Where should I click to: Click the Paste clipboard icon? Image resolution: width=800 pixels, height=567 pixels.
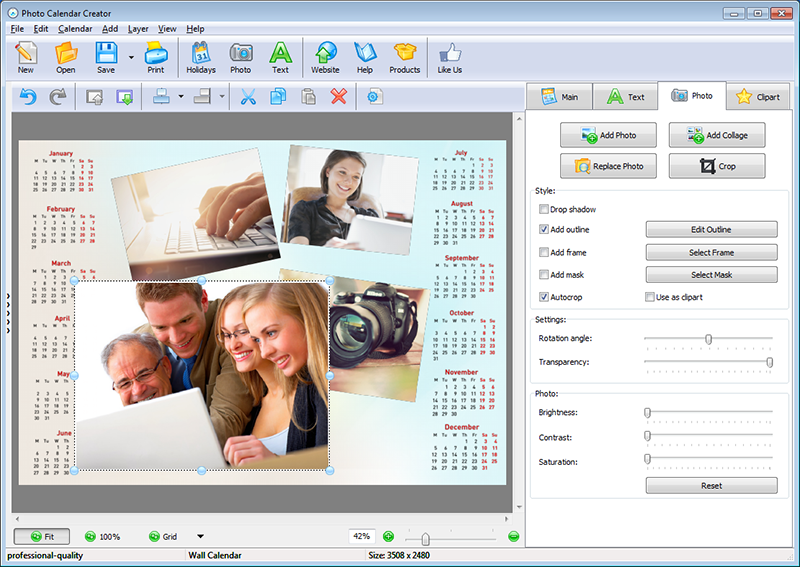[x=308, y=96]
